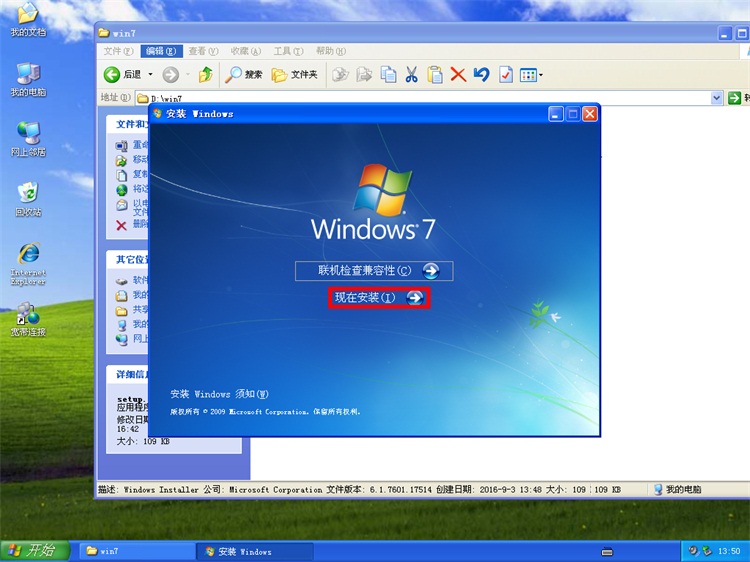
Task: Click the Properties icon in toolbar
Action: (x=506, y=75)
